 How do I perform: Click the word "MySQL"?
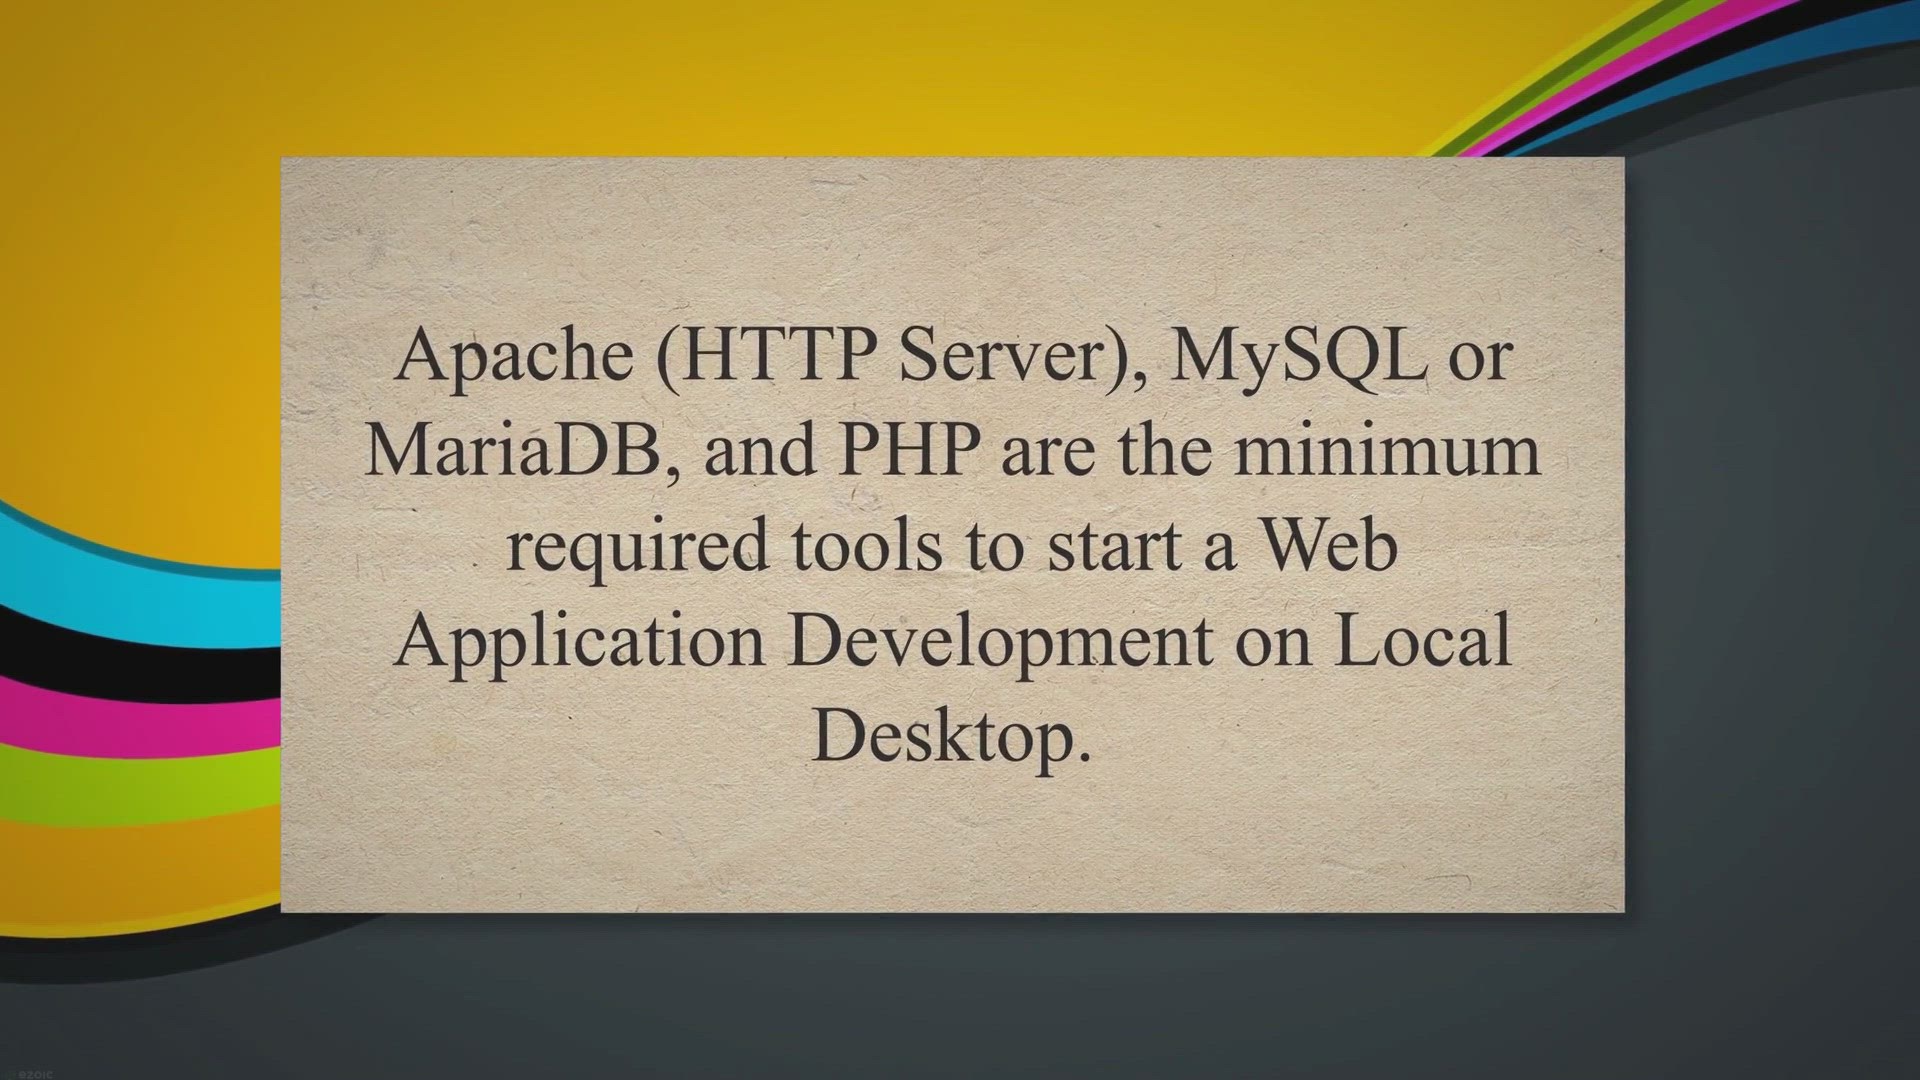tap(1299, 356)
